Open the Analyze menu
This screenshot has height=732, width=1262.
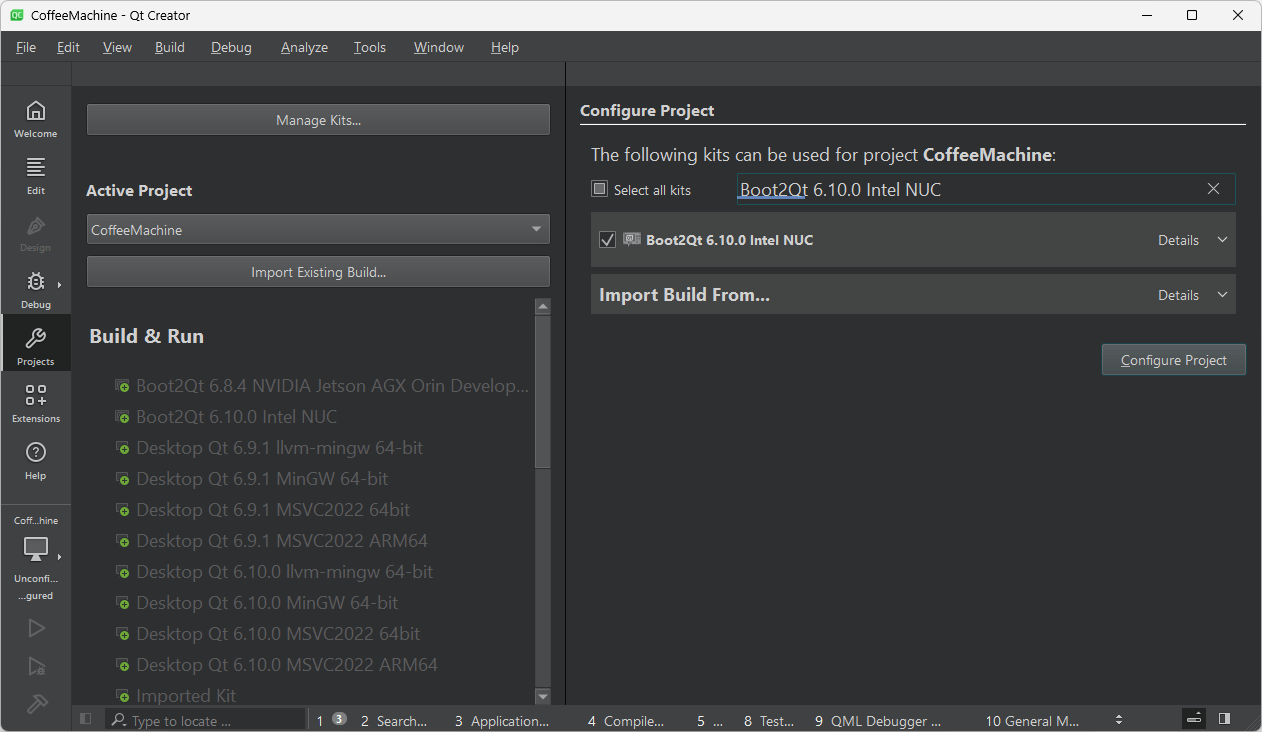click(303, 47)
